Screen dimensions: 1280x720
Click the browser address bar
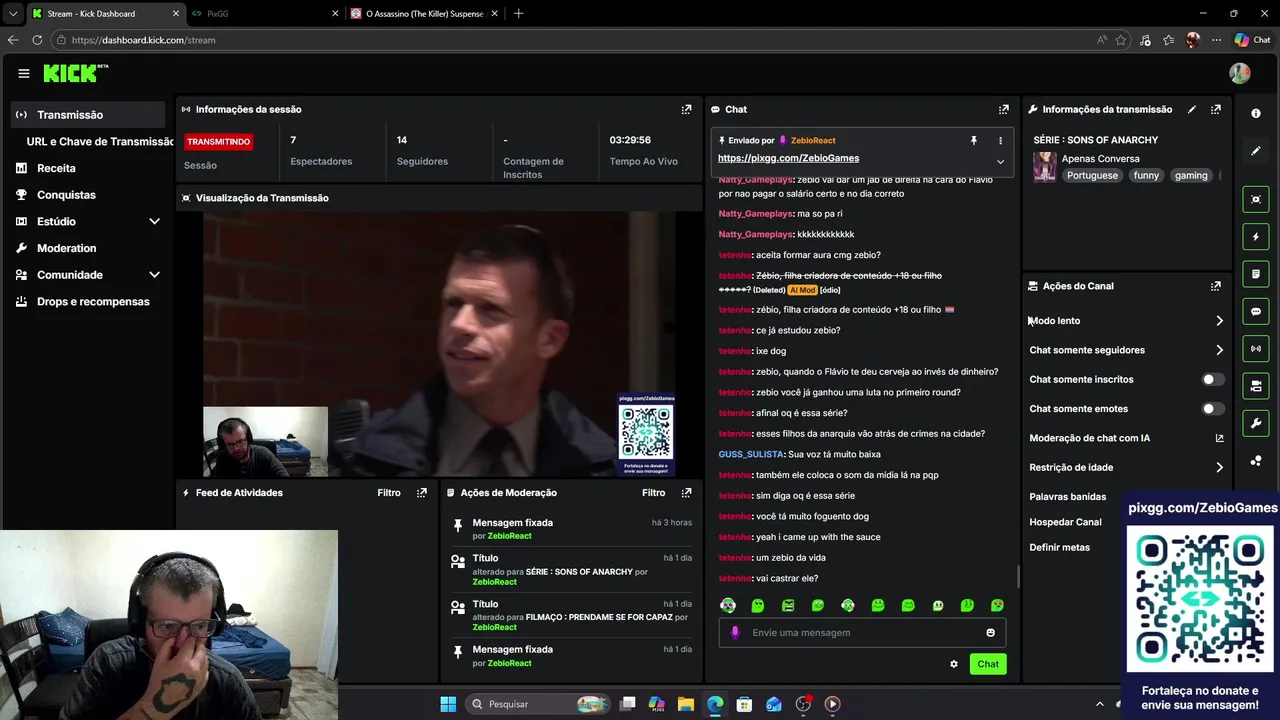575,40
